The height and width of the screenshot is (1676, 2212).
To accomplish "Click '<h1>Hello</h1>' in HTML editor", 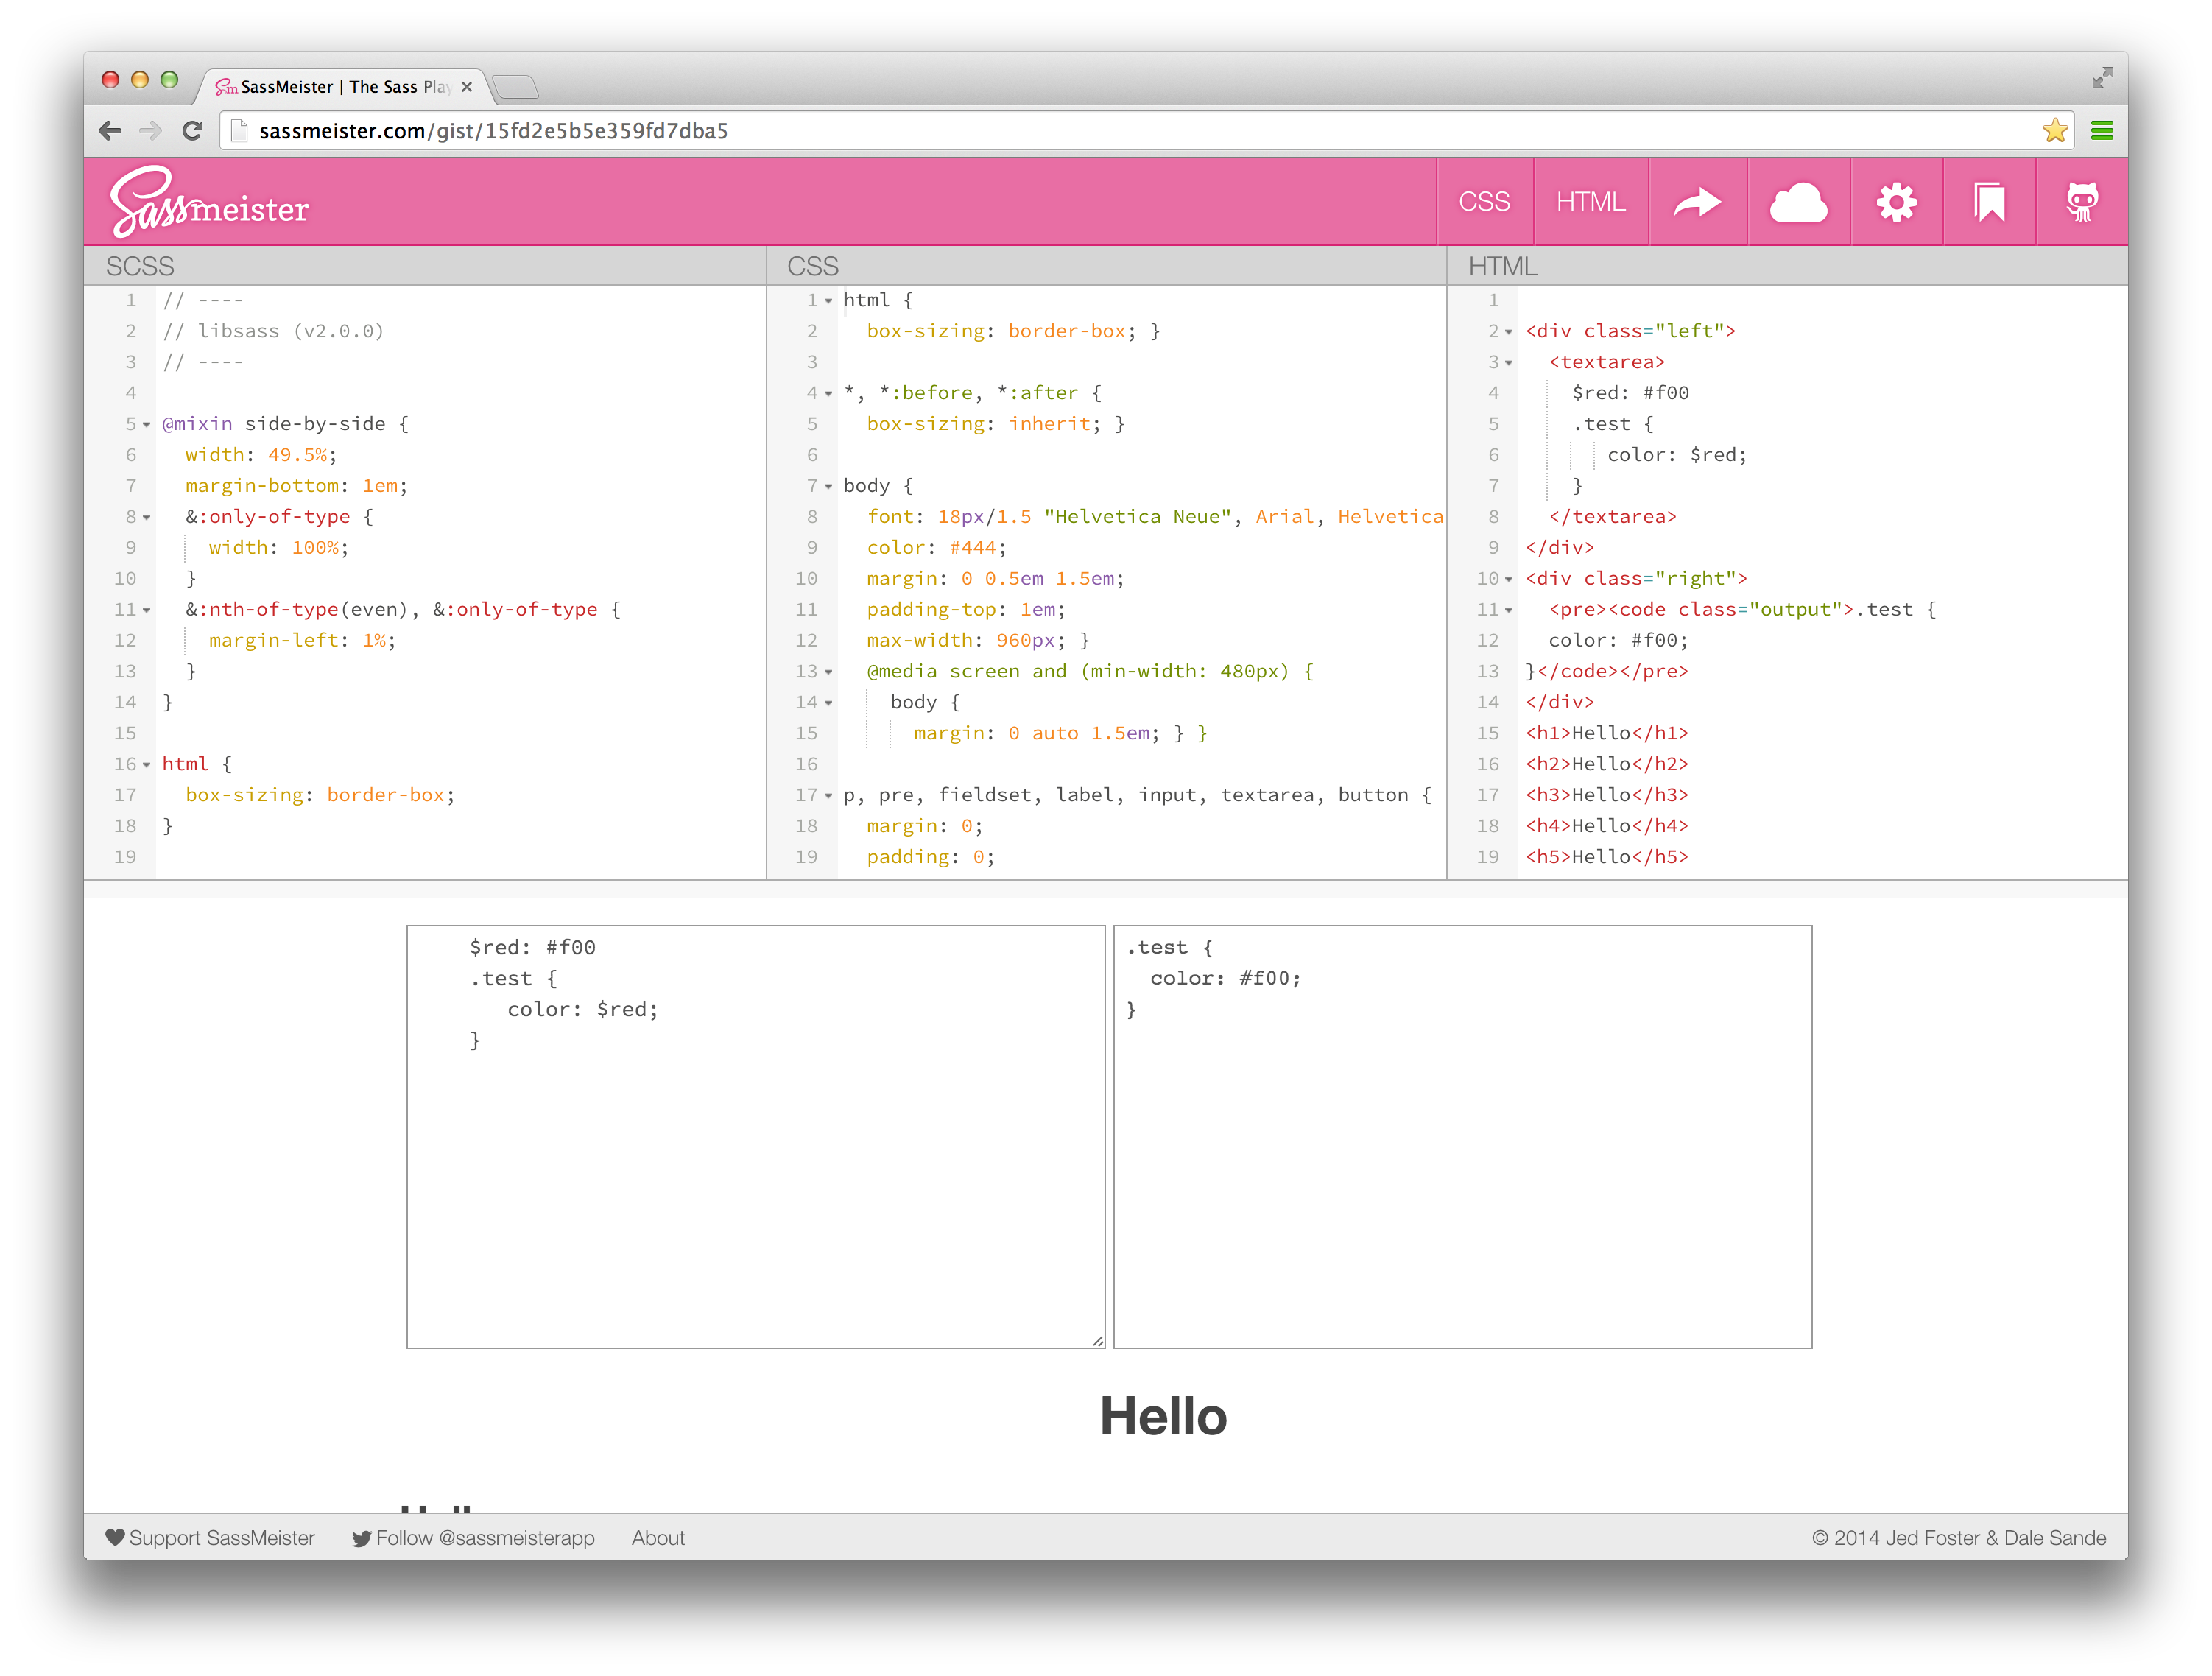I will click(x=1607, y=733).
